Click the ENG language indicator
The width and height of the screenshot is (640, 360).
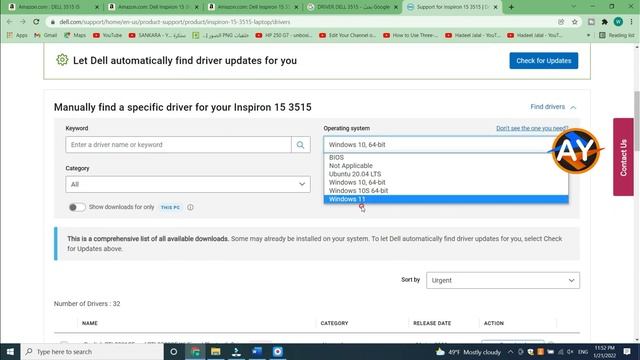(583, 351)
